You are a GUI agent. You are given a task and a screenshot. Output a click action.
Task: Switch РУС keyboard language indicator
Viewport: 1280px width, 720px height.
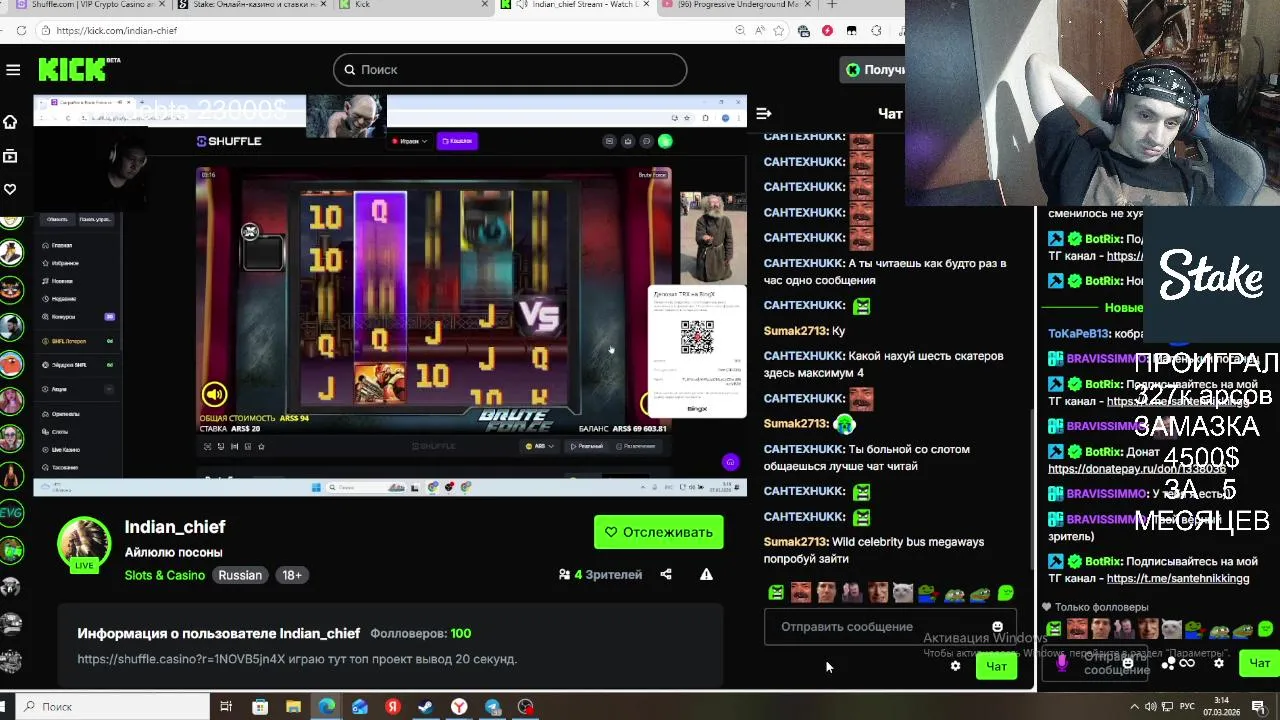point(1188,707)
